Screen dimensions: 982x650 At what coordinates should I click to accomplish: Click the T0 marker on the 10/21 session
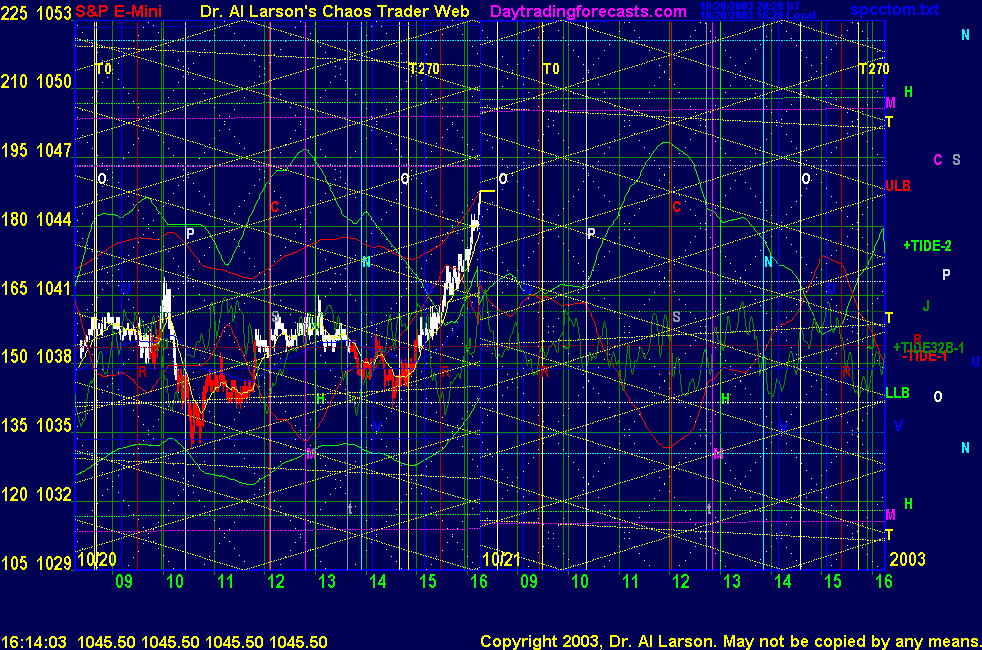click(x=551, y=69)
